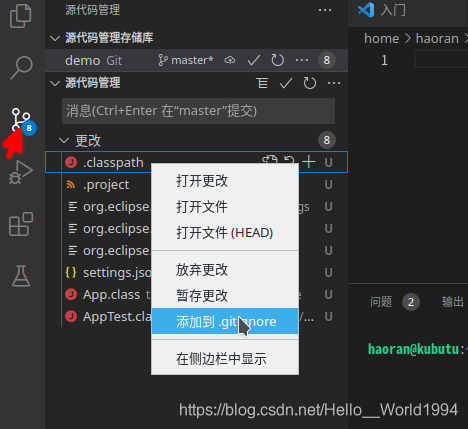Viewport: 468px width, 429px height.
Task: Publish changes with the cloud upload icon
Action: pos(230,60)
